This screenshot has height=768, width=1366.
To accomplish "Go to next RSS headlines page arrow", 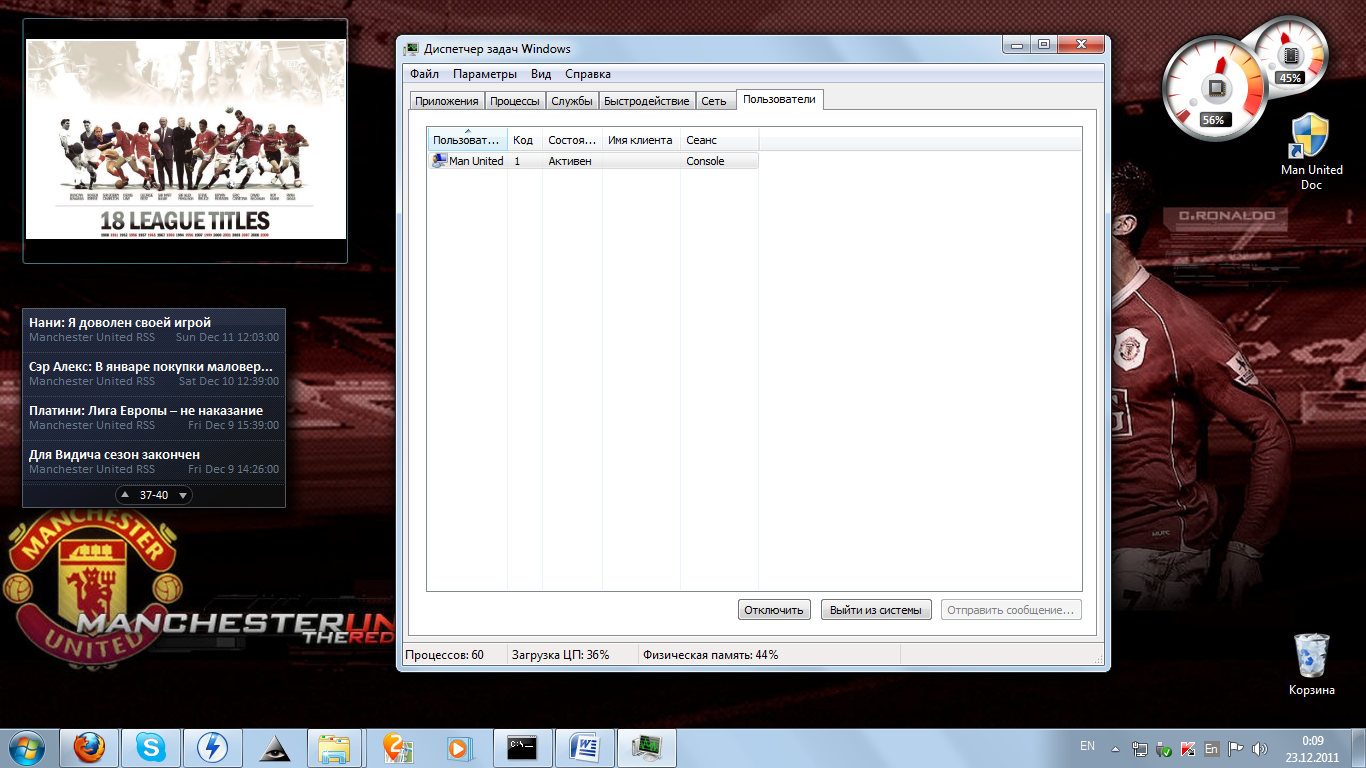I will click(183, 495).
